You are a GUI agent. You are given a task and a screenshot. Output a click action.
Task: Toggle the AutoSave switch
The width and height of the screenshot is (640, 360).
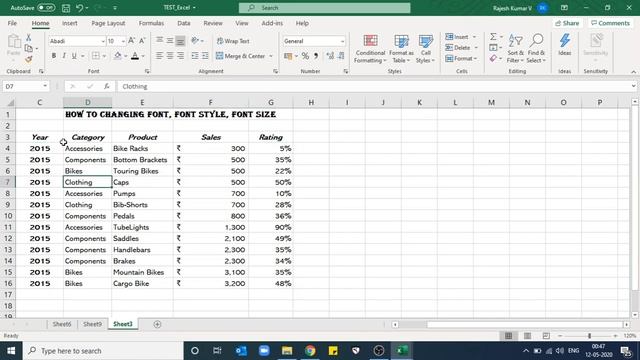coord(46,7)
